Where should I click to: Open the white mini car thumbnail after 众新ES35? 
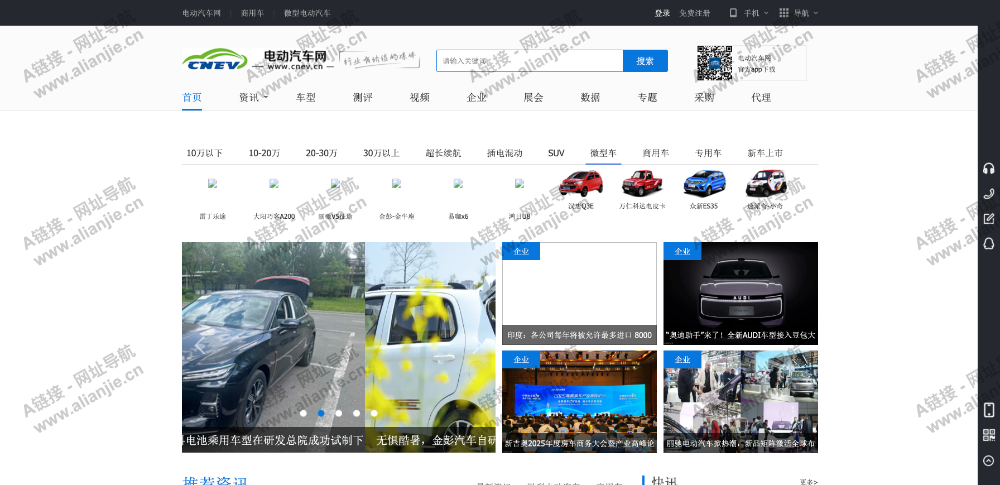(x=766, y=183)
